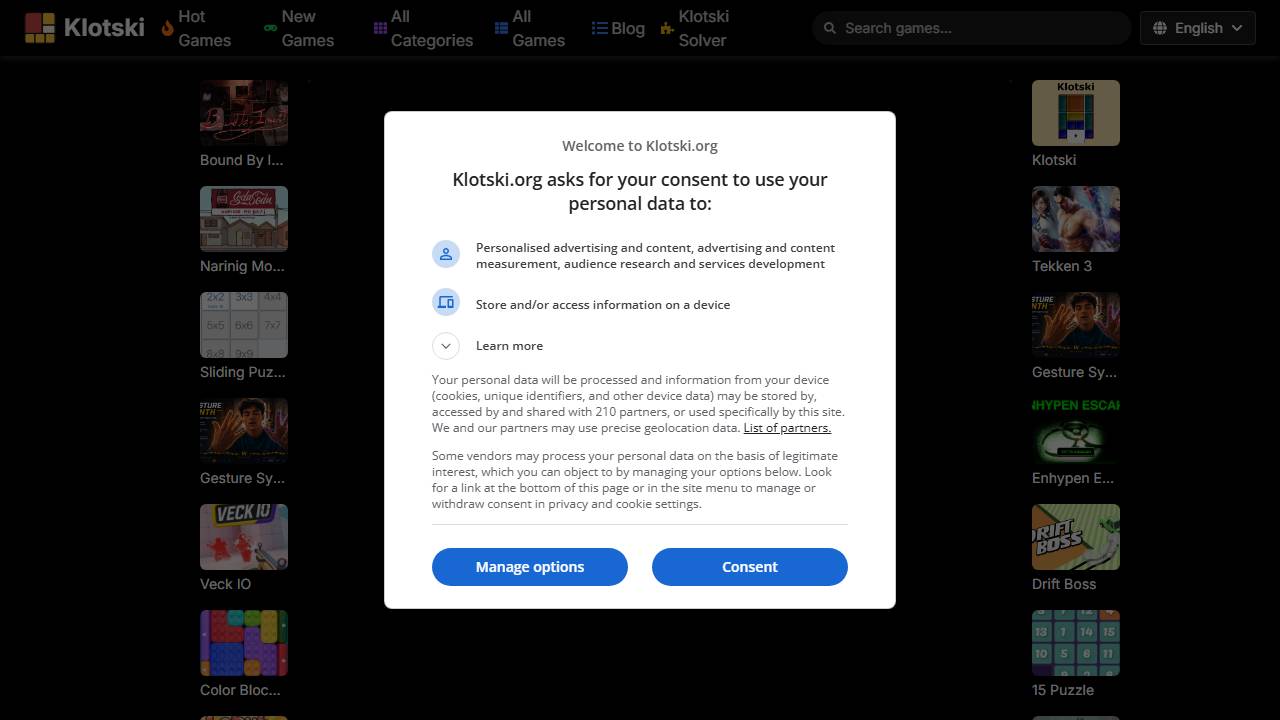Open the Veck IO game thumbnail
The height and width of the screenshot is (720, 1280).
pyautogui.click(x=244, y=537)
